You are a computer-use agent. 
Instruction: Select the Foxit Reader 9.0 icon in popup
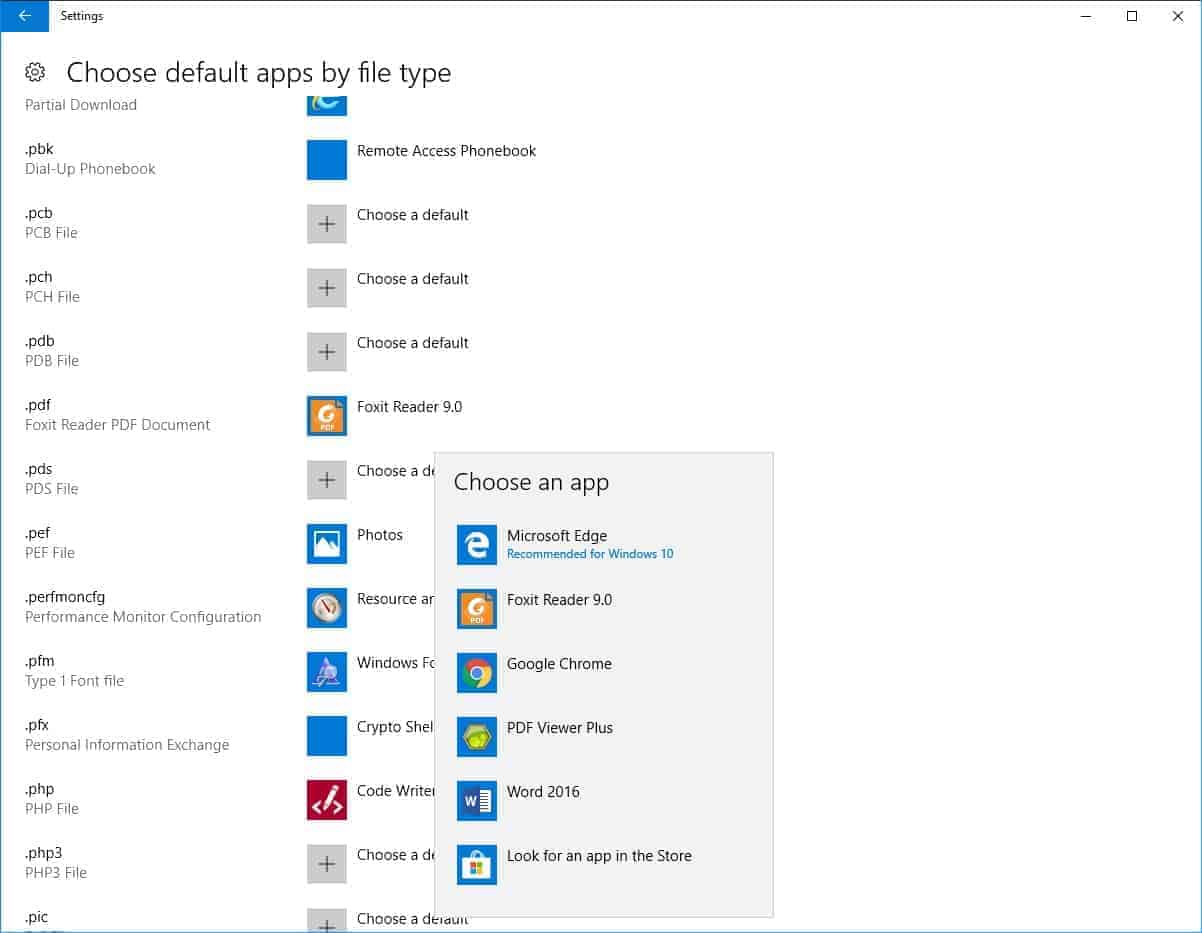[477, 609]
